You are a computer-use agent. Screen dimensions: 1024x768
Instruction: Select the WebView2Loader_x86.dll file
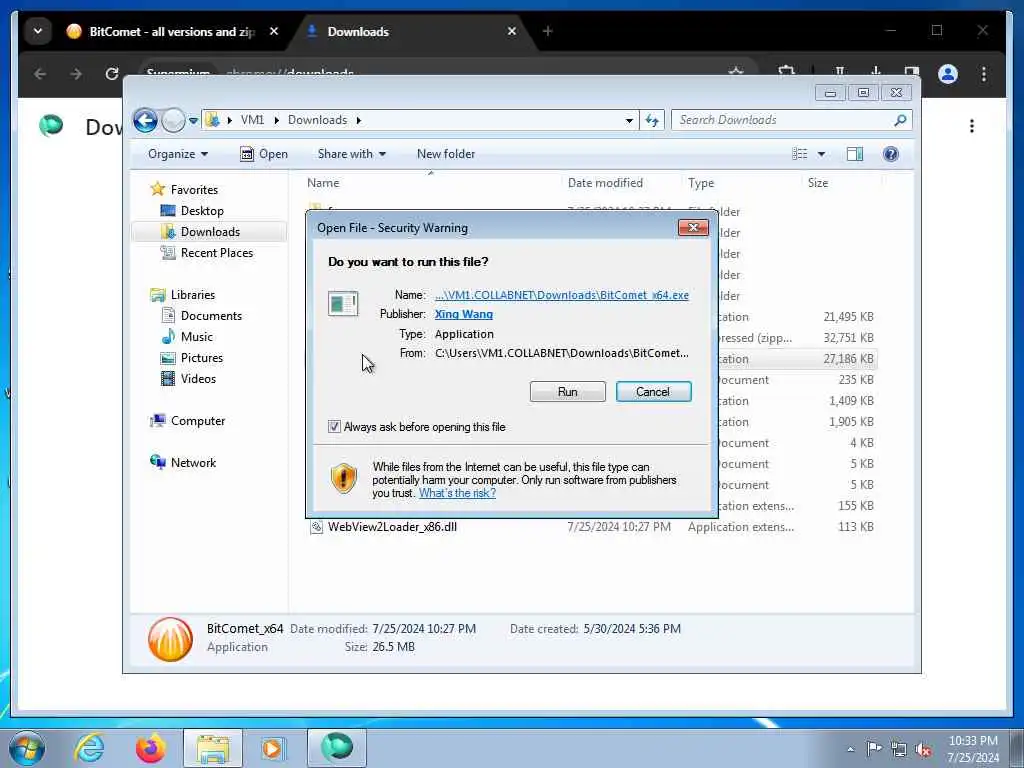[392, 527]
